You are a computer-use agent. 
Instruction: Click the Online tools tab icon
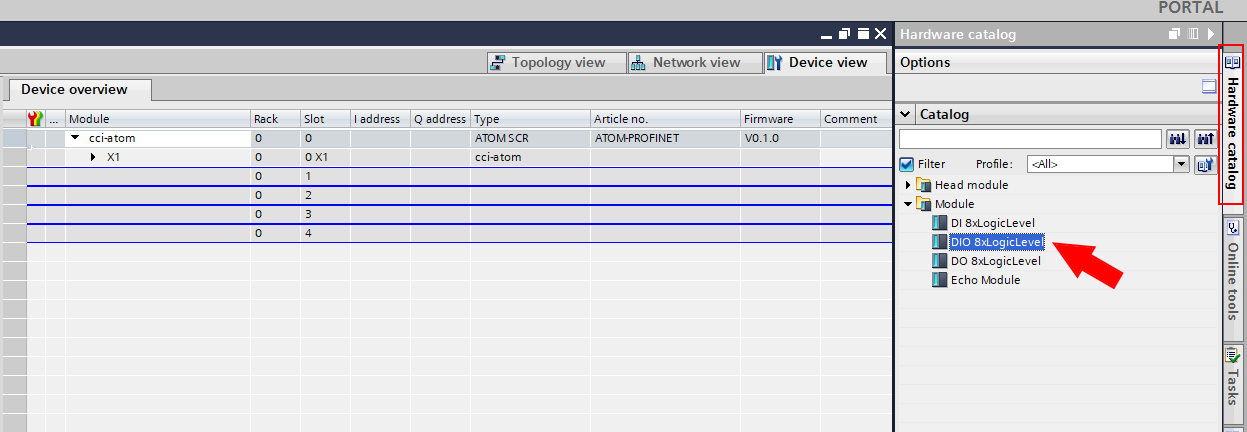[1232, 227]
